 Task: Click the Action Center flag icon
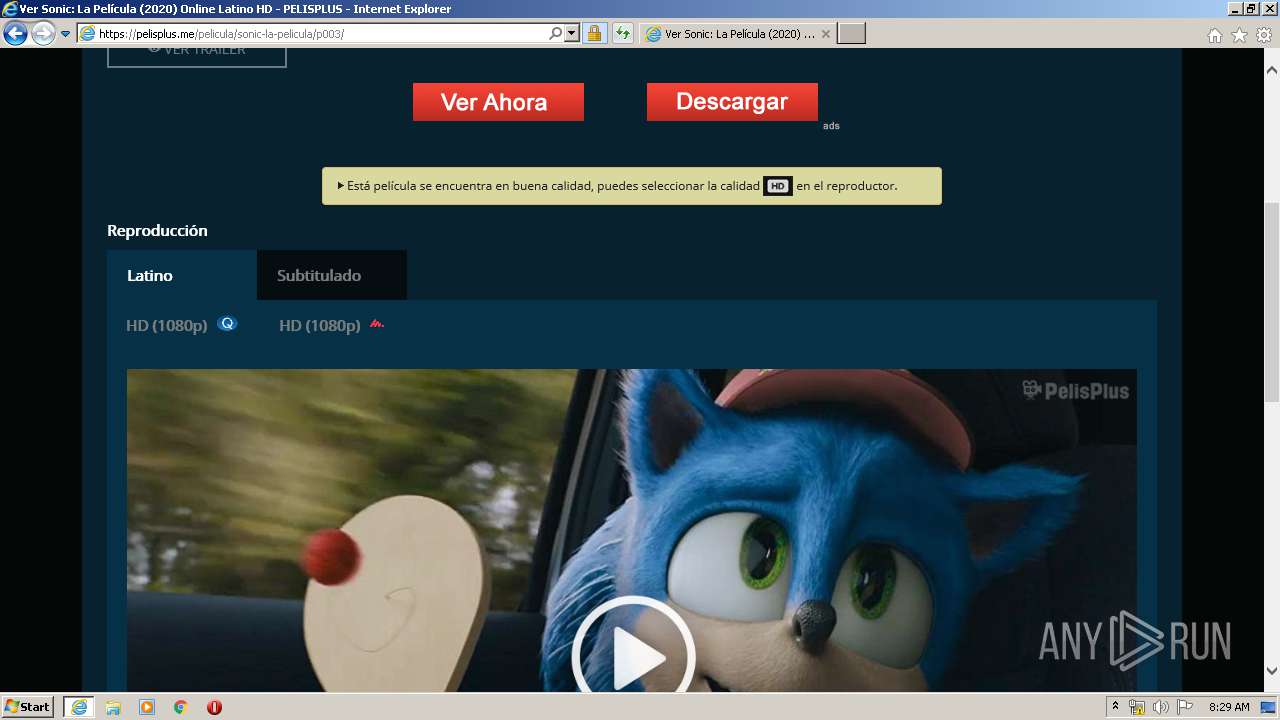tap(1185, 707)
